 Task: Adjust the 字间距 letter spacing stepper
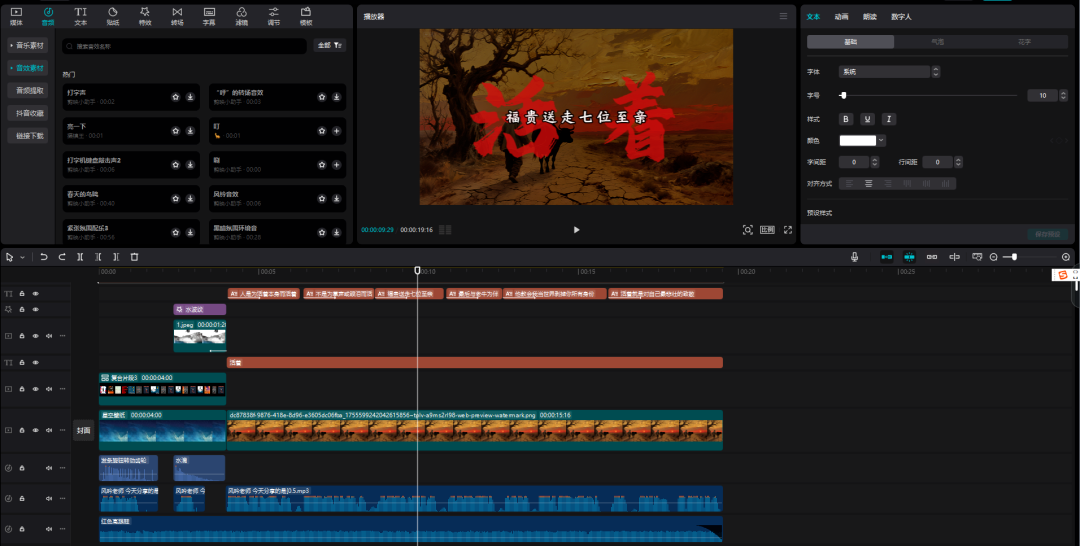pos(875,162)
